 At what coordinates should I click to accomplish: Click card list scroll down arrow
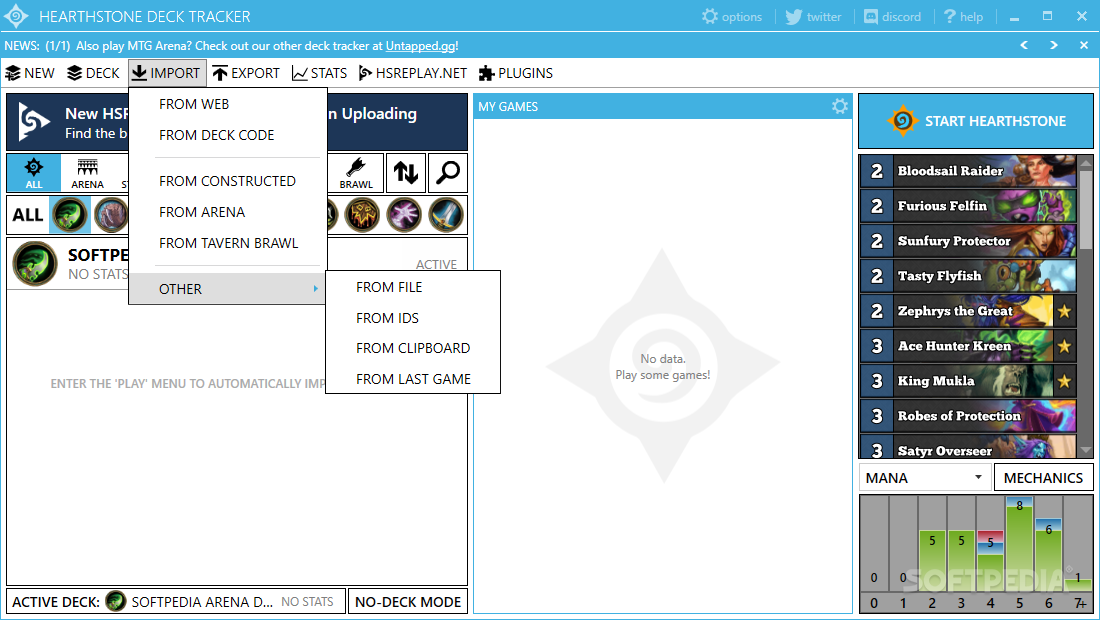1085,451
